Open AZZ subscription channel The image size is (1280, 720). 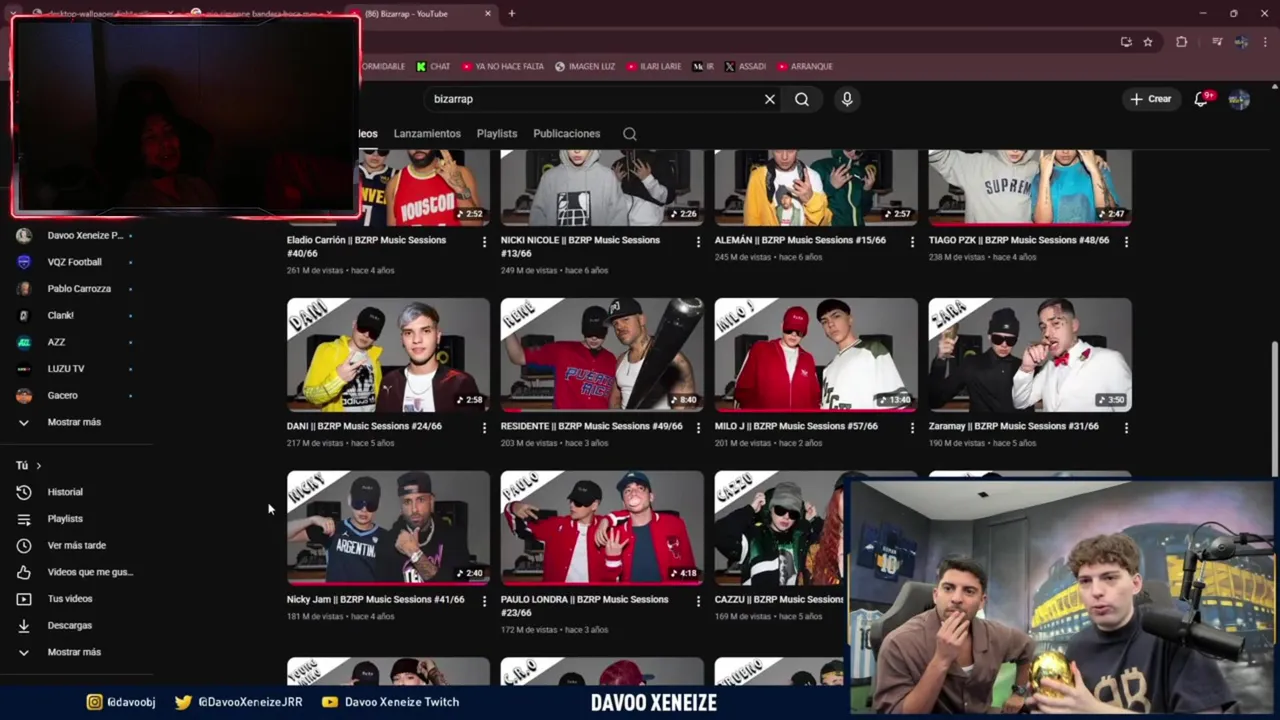pos(56,342)
